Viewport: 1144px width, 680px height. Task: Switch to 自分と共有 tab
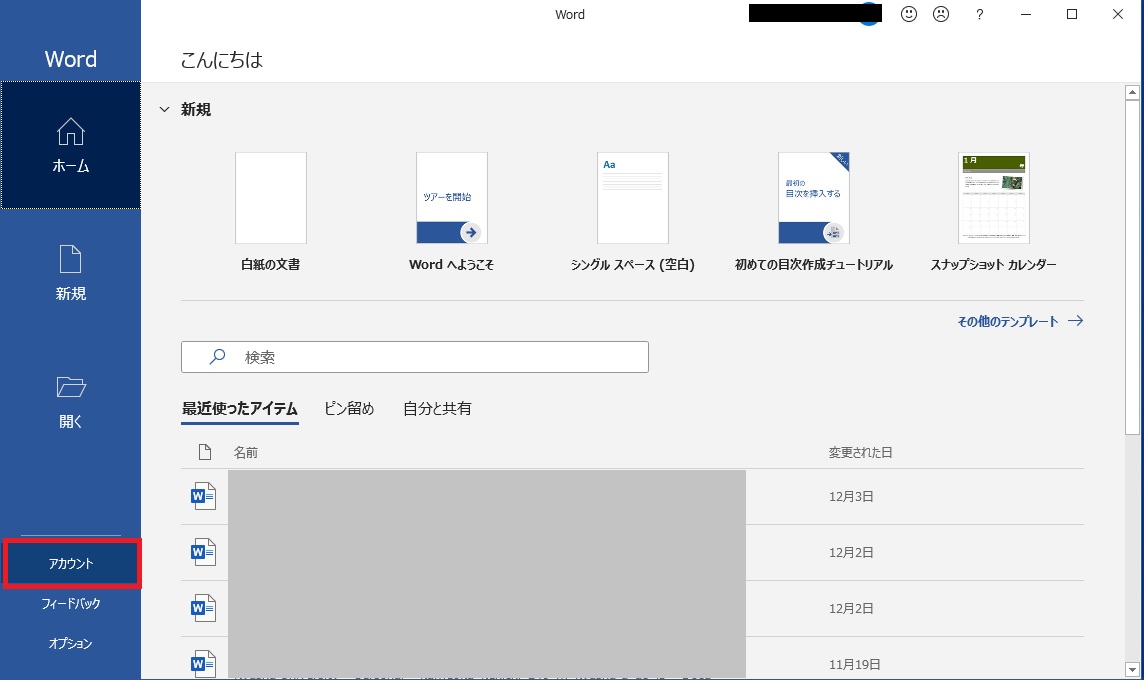point(437,409)
